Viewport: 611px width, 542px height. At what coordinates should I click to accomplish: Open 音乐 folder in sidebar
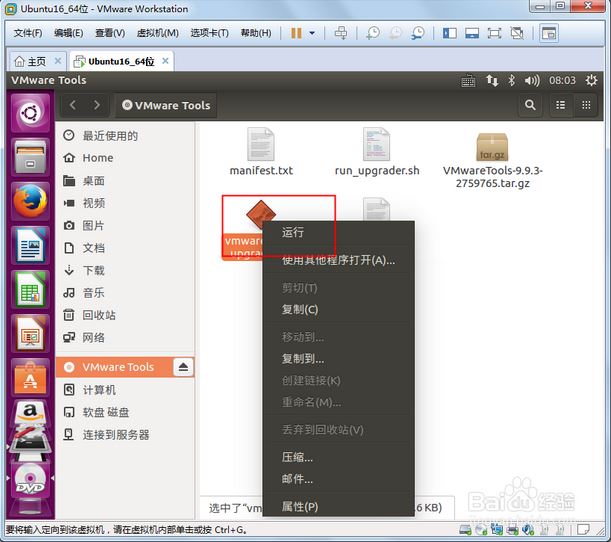click(125, 293)
